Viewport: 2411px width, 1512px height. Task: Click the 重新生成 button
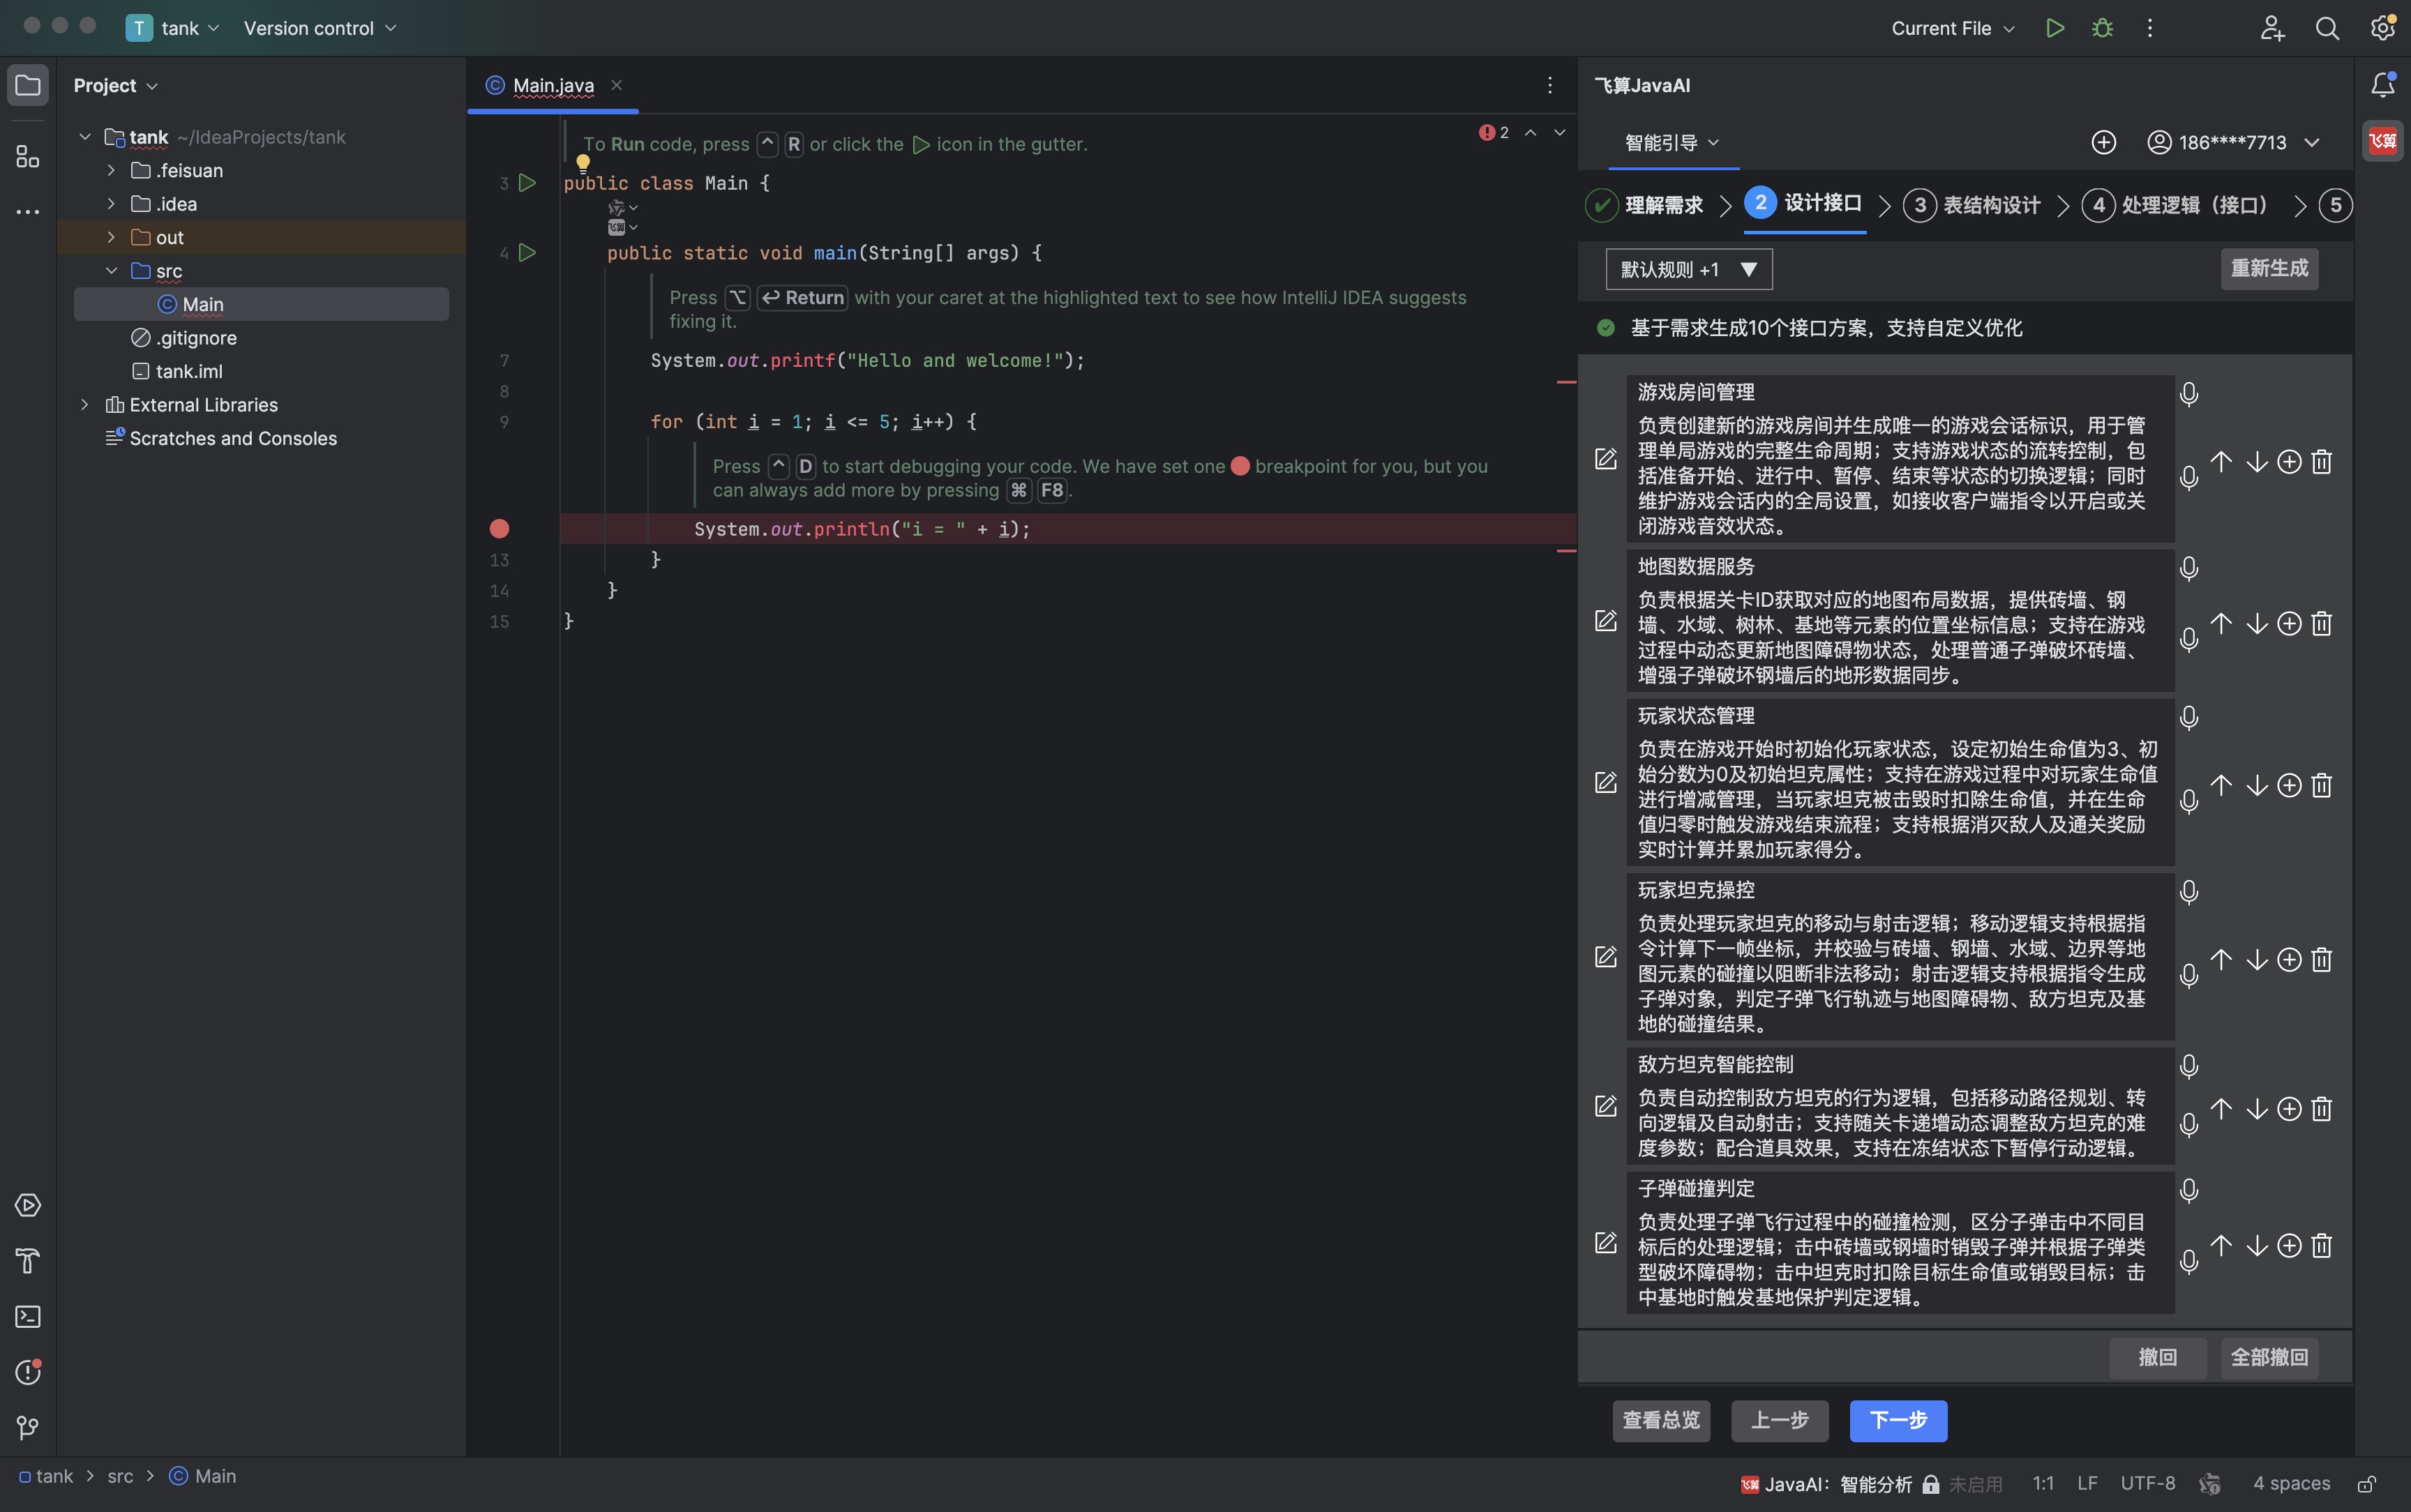(x=2268, y=269)
